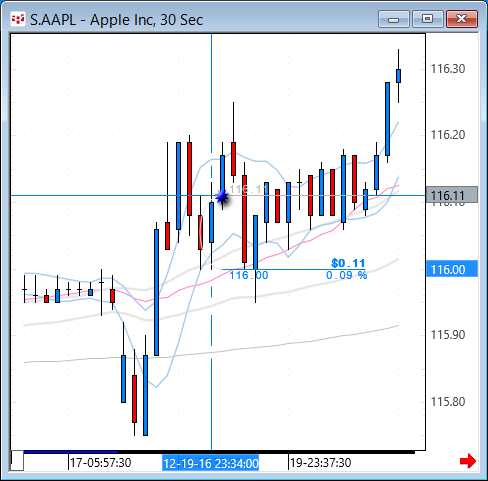Click the 116.11 crosshair price label
This screenshot has height=481, width=488.
(x=452, y=195)
